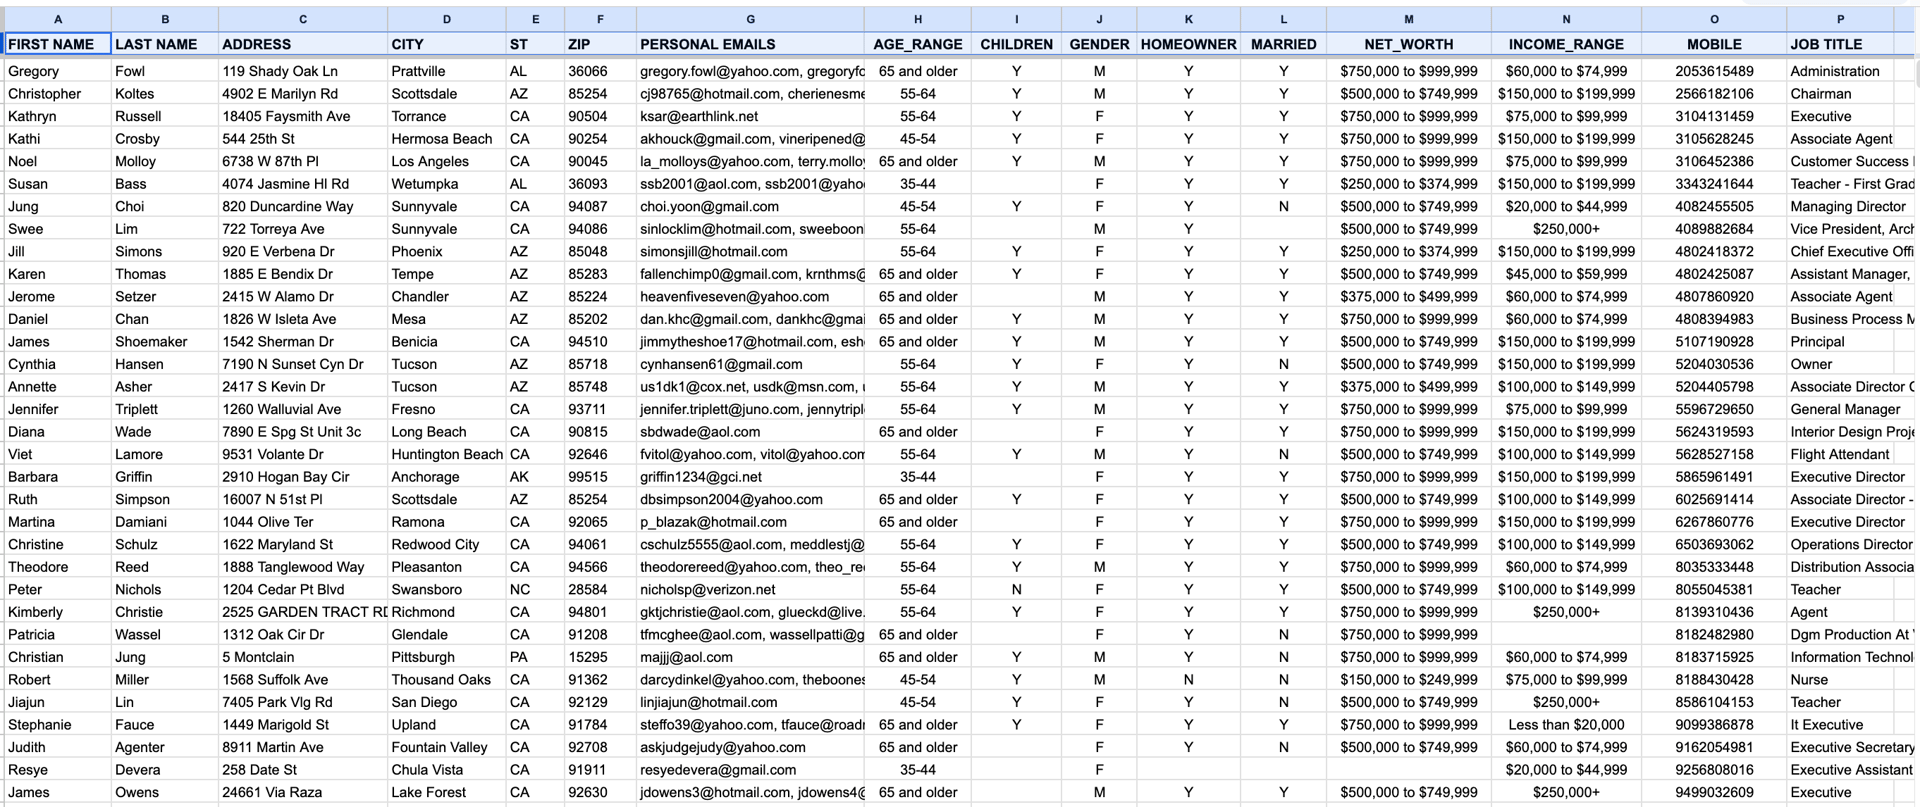This screenshot has height=807, width=1920.
Task: Click the INCOME_RANGE header cell
Action: click(x=1566, y=44)
